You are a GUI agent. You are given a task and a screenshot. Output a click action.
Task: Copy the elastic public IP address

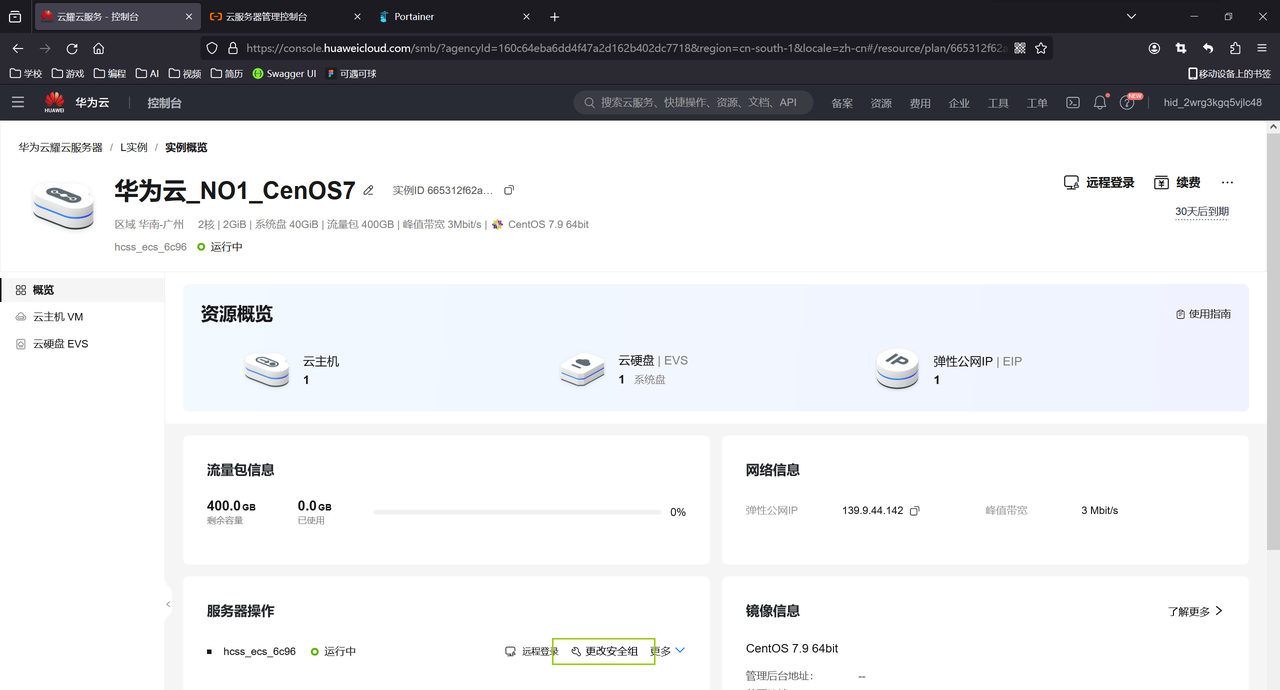click(914, 511)
